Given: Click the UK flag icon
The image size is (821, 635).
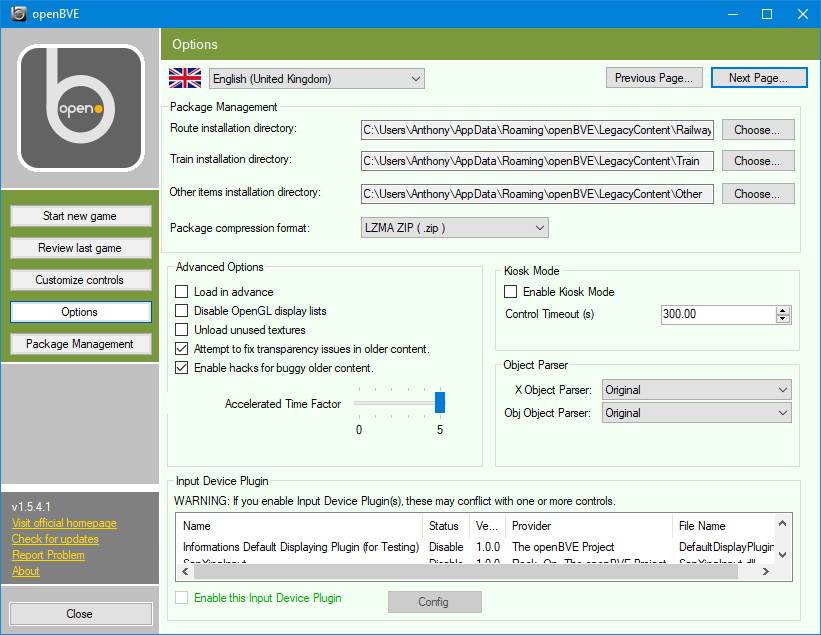Looking at the screenshot, I should [185, 79].
